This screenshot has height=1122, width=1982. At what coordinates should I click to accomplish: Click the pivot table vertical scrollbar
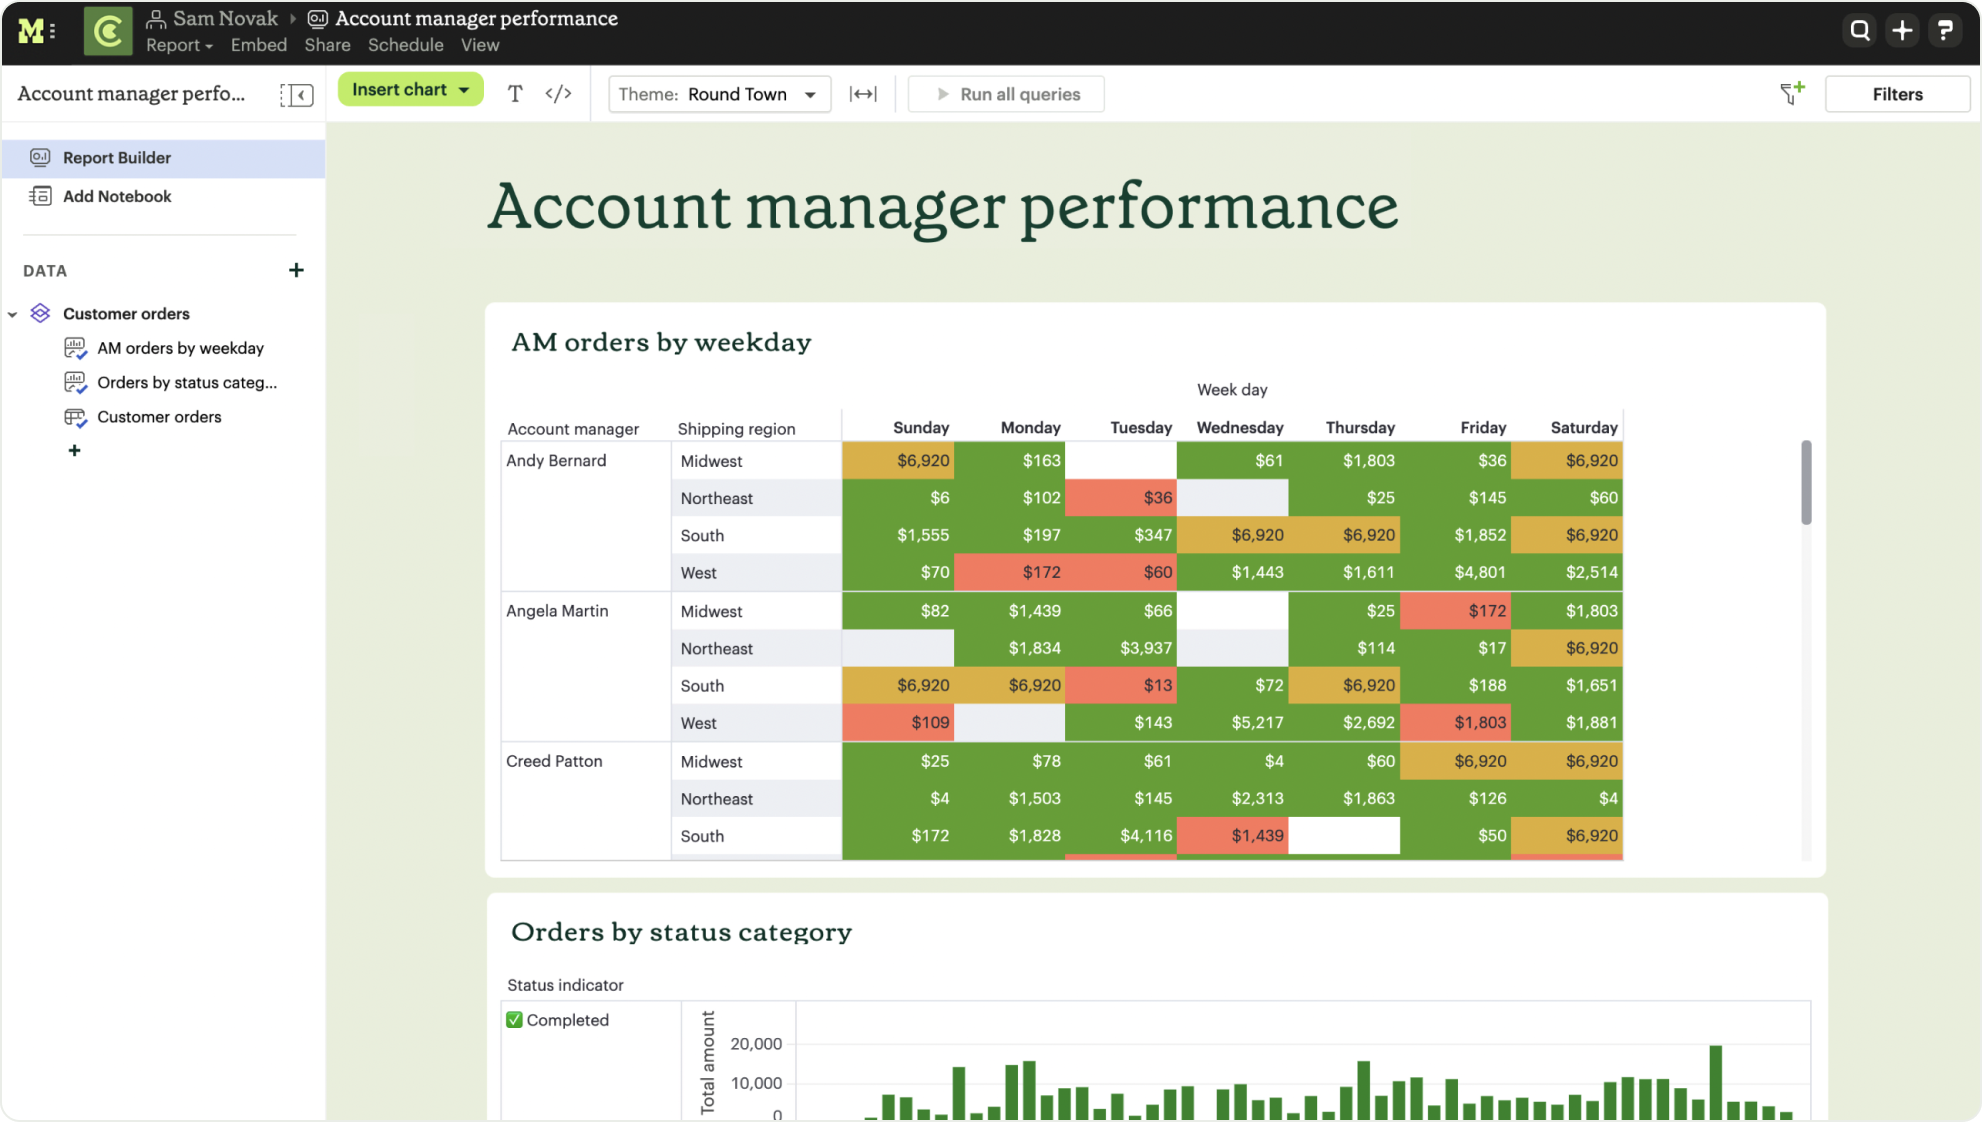tap(1806, 482)
